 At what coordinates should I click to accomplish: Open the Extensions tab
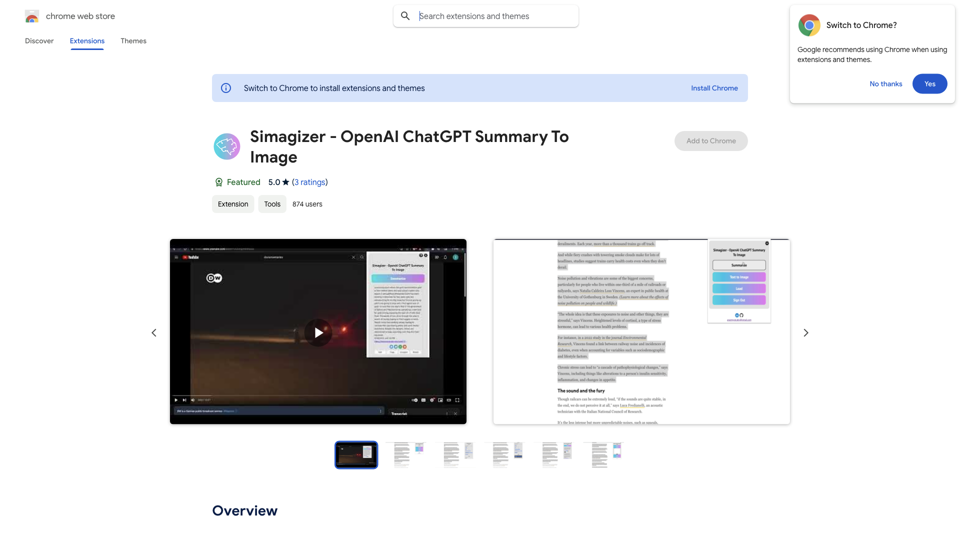[x=87, y=41]
